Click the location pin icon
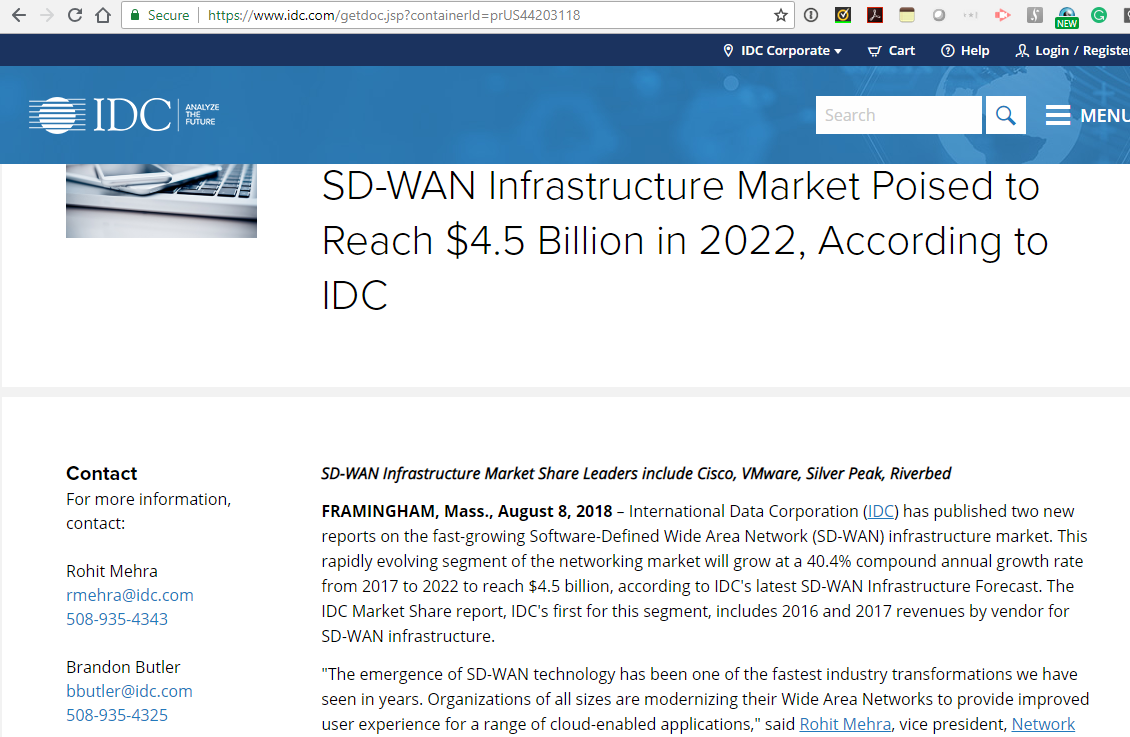This screenshot has height=737, width=1130. [728, 50]
